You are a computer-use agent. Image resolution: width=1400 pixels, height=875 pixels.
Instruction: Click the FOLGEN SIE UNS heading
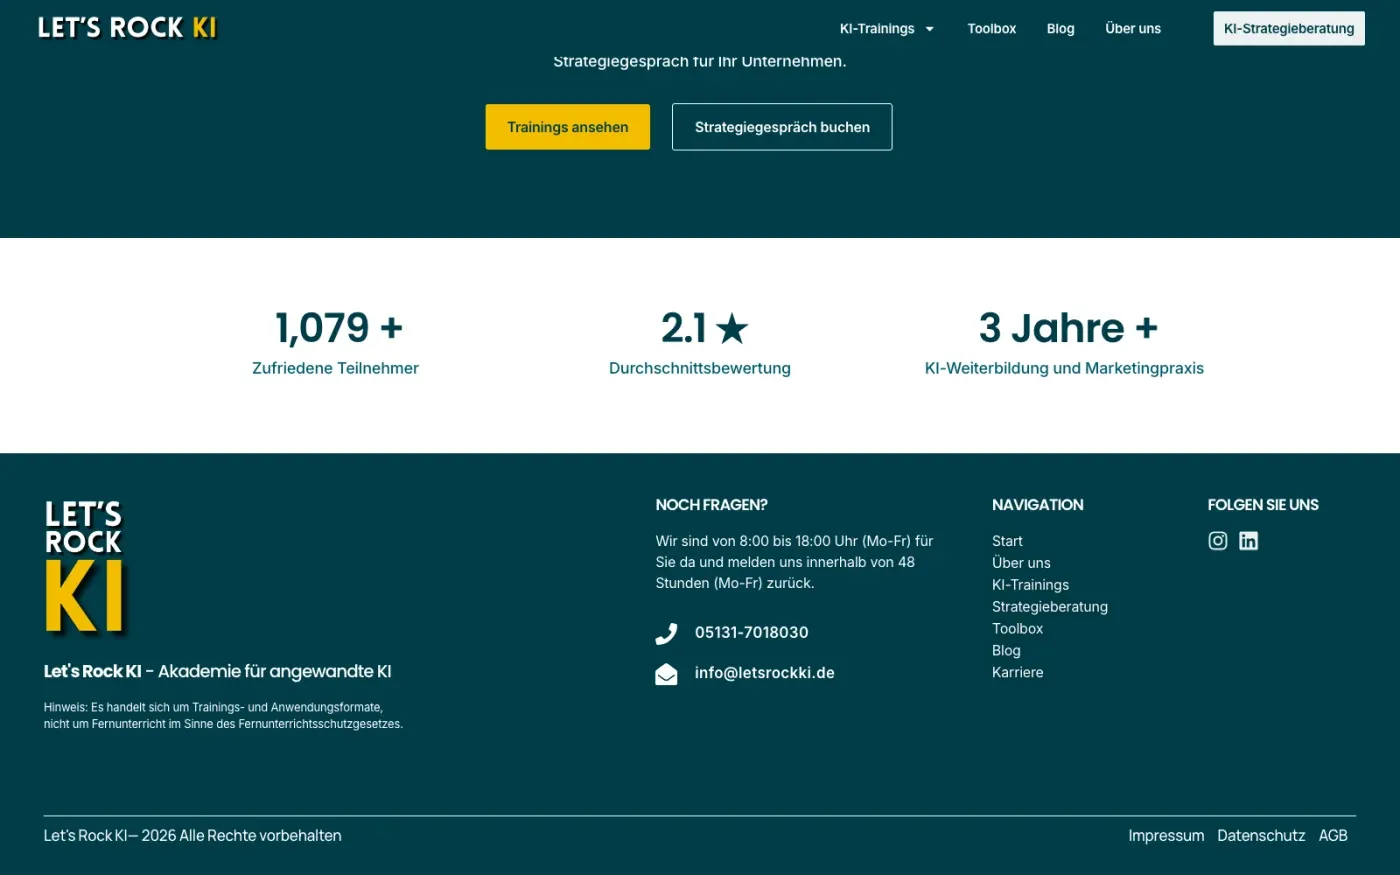point(1263,505)
